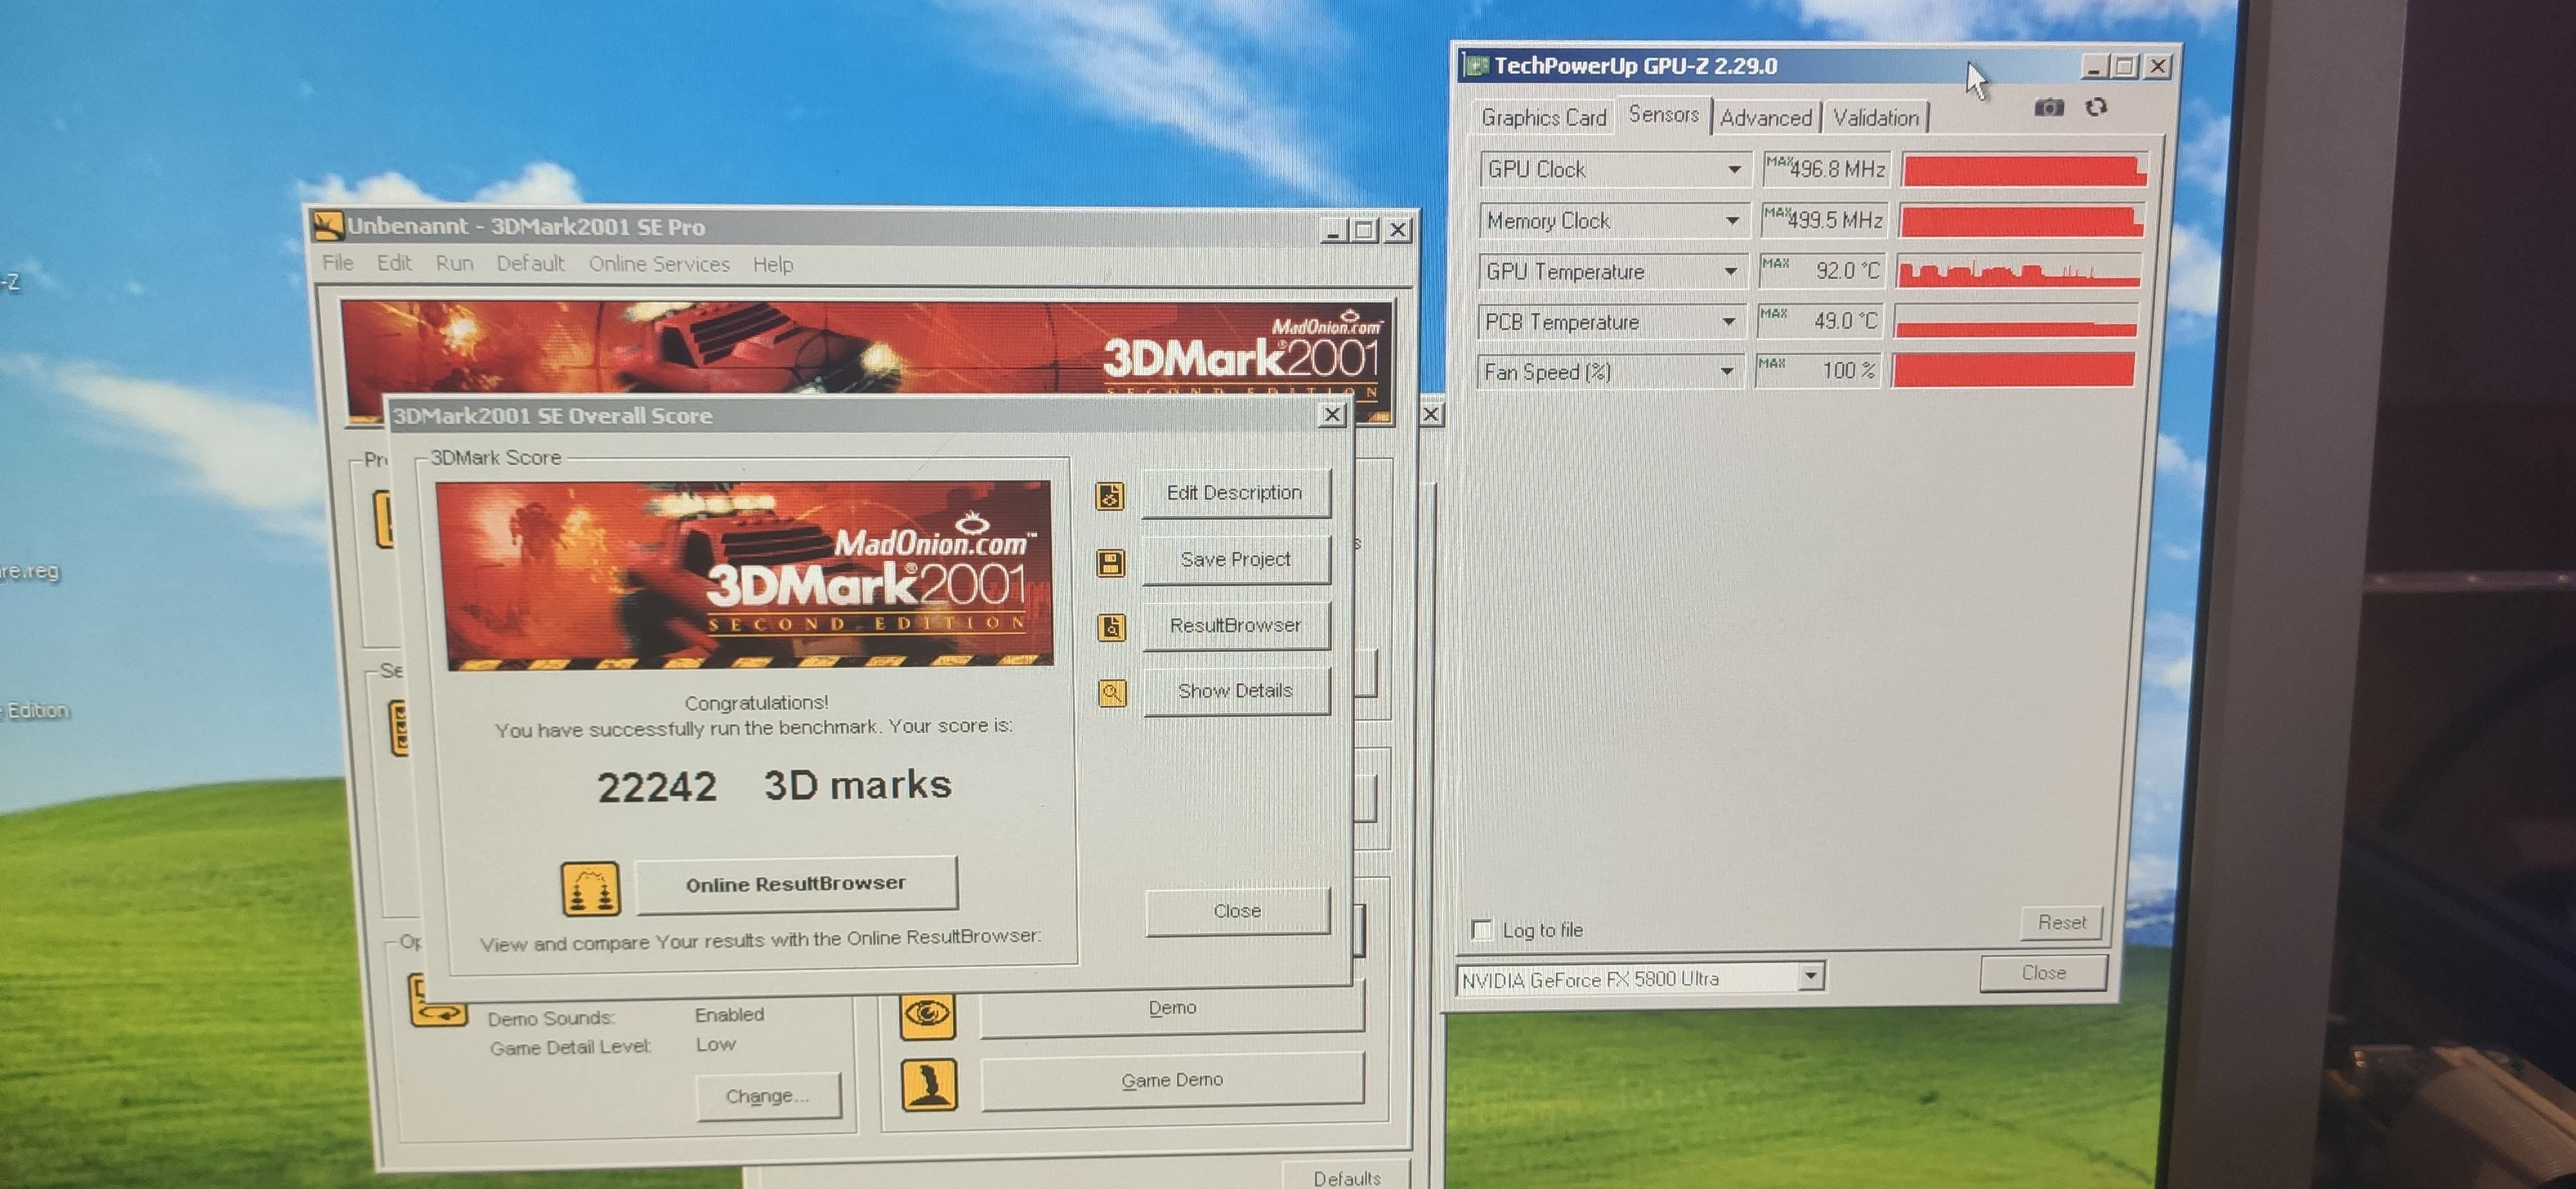This screenshot has width=2576, height=1189.
Task: Click the GPU-Z screenshot camera icon
Action: tap(2049, 107)
